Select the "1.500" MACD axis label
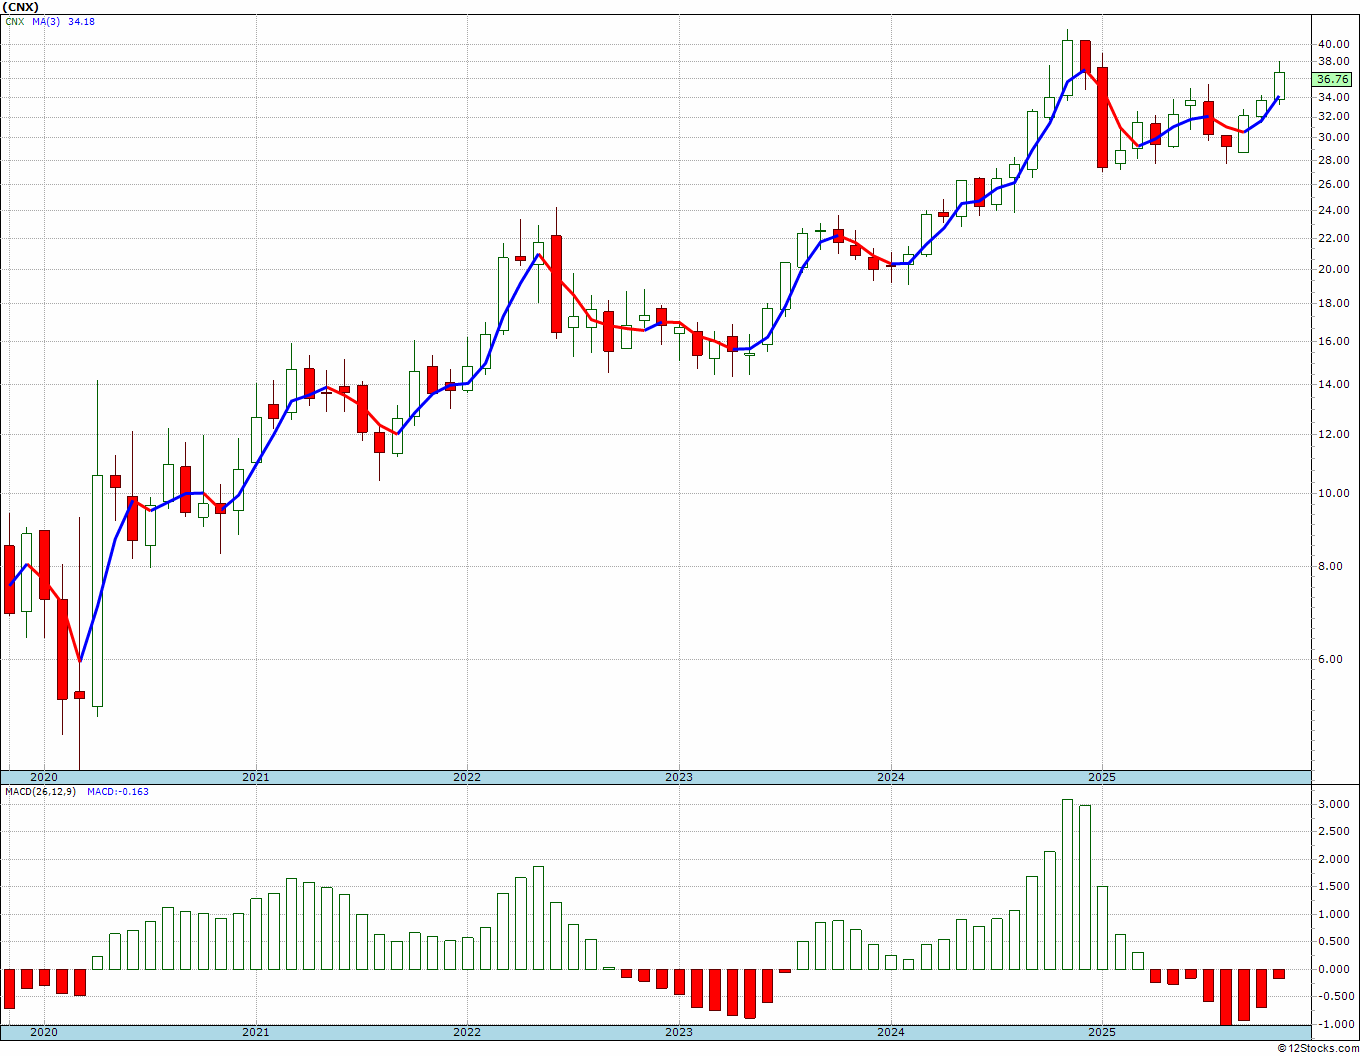Screen dimensions: 1360x1056 pos(1333,887)
